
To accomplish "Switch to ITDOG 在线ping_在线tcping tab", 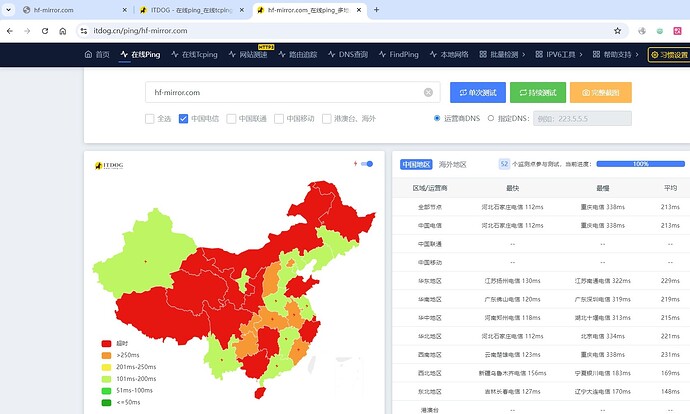I will click(192, 10).
